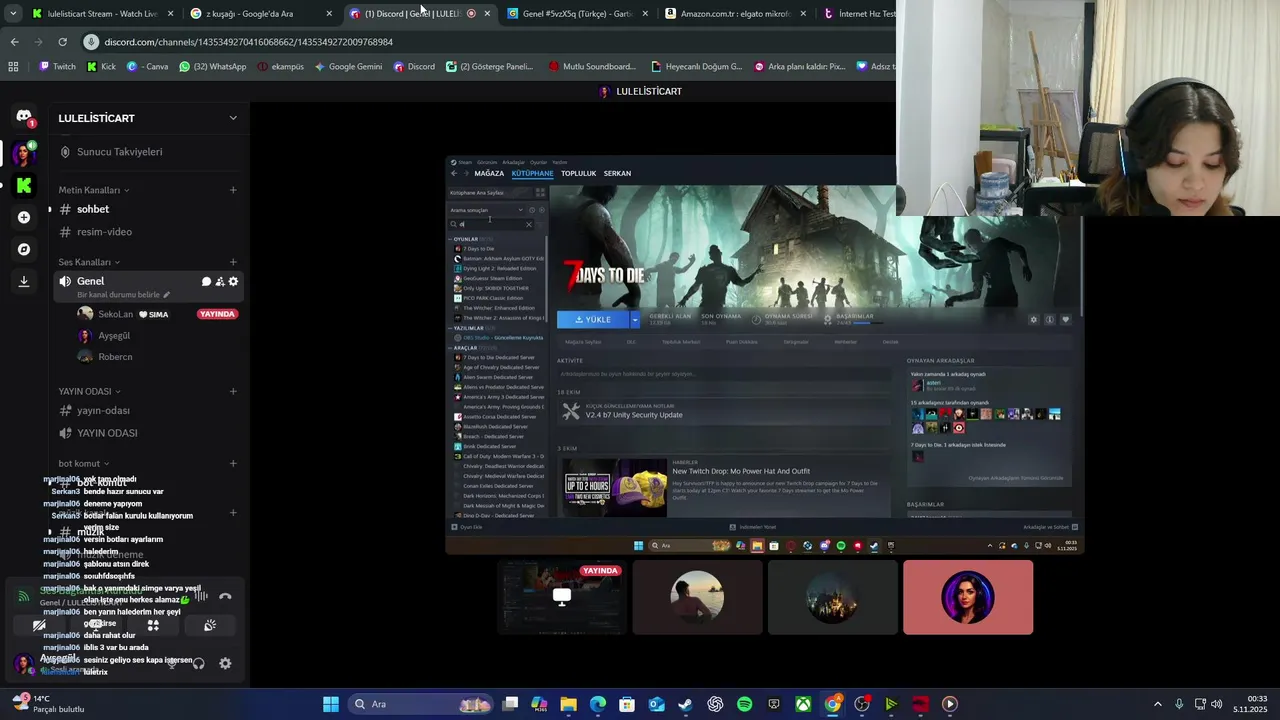This screenshot has height=720, width=1280.
Task: Open Chrome tab search dropdown
Action: click(x=13, y=14)
